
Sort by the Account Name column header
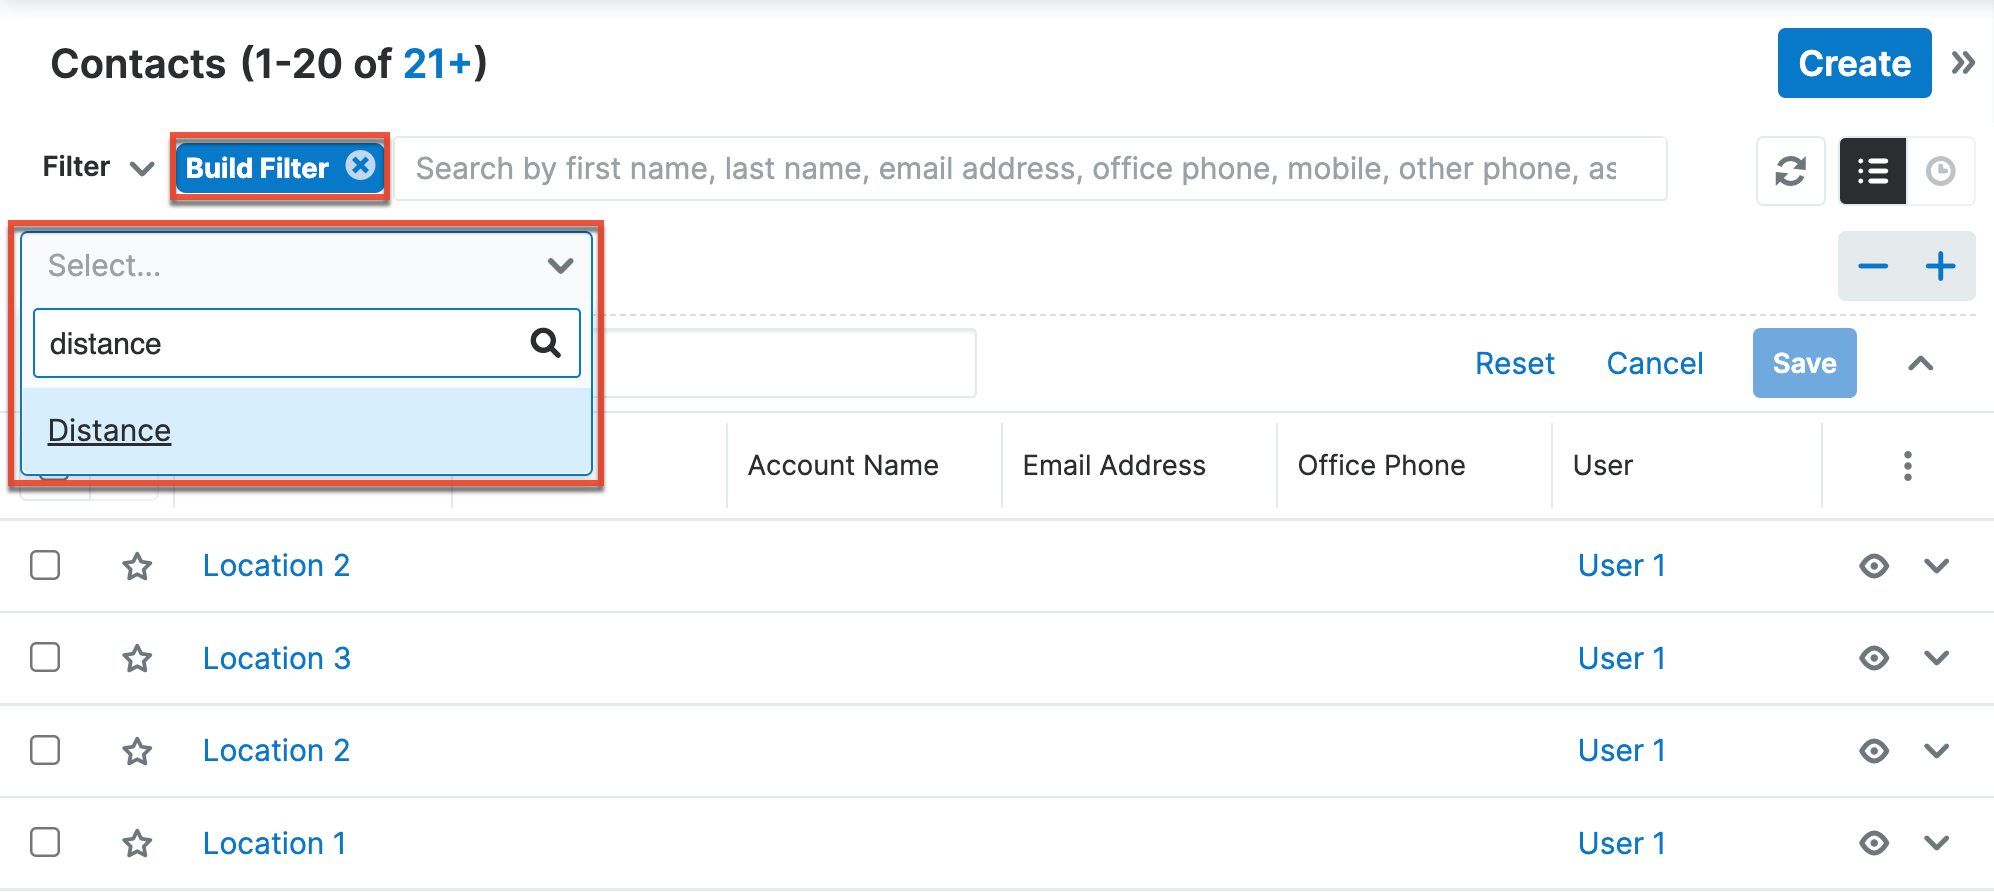[843, 466]
